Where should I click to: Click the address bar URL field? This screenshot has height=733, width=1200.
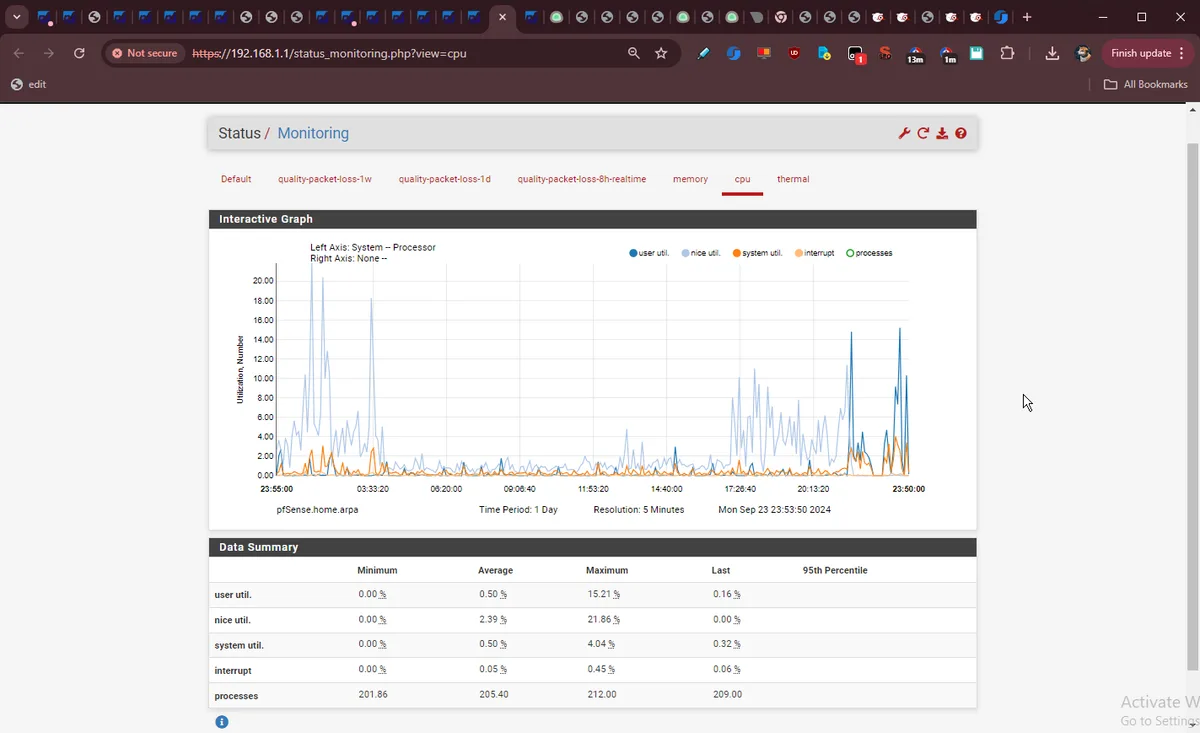(400, 53)
